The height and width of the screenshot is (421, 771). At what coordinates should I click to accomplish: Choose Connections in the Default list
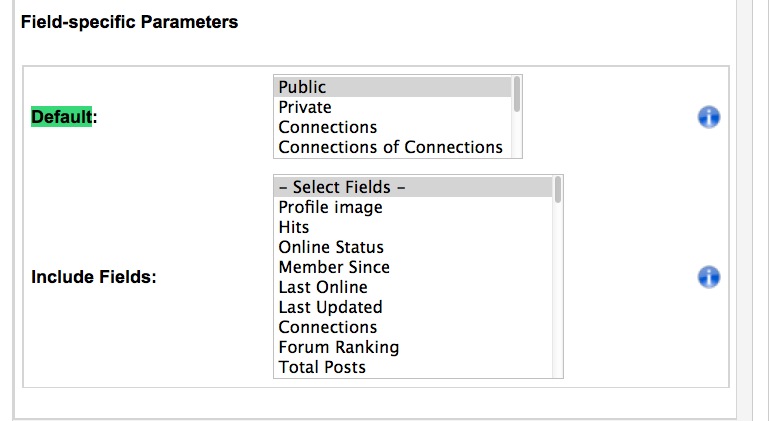392,127
